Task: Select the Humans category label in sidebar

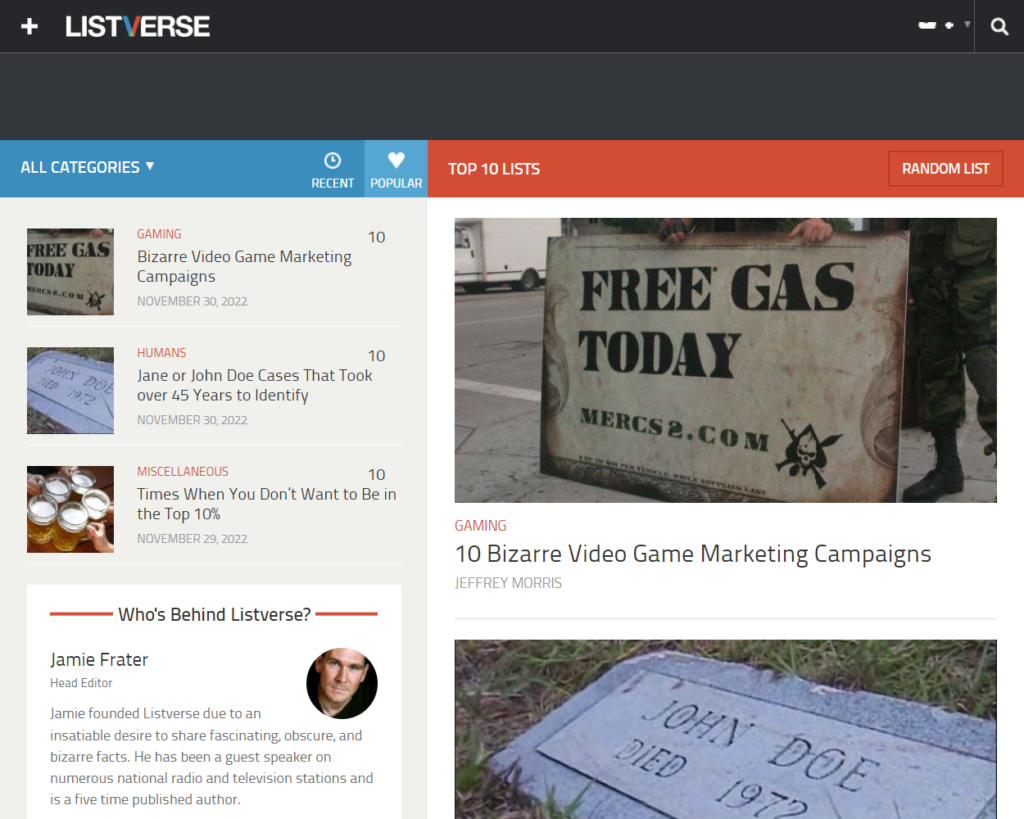Action: (x=161, y=353)
